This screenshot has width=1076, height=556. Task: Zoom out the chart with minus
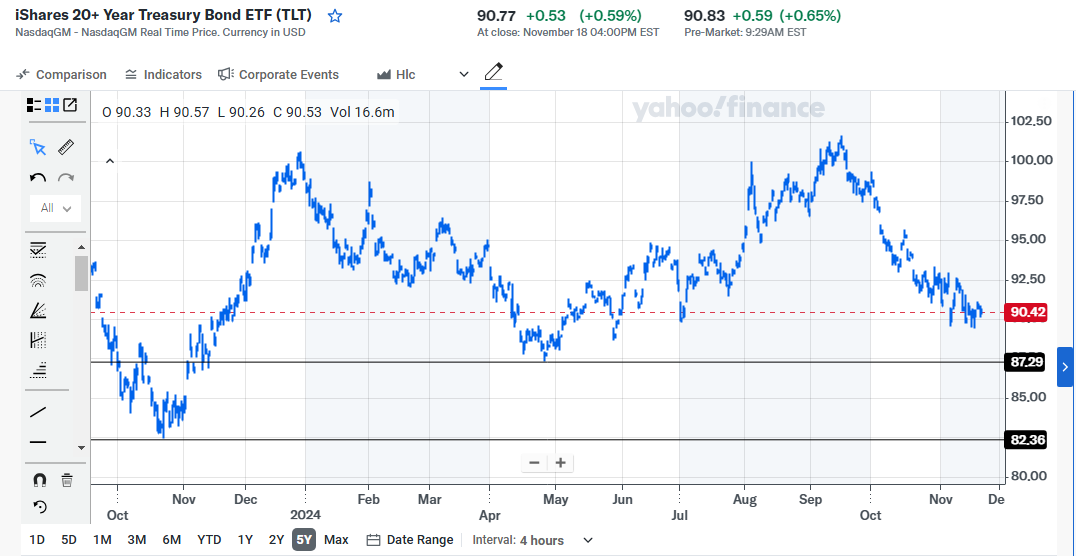pos(534,463)
